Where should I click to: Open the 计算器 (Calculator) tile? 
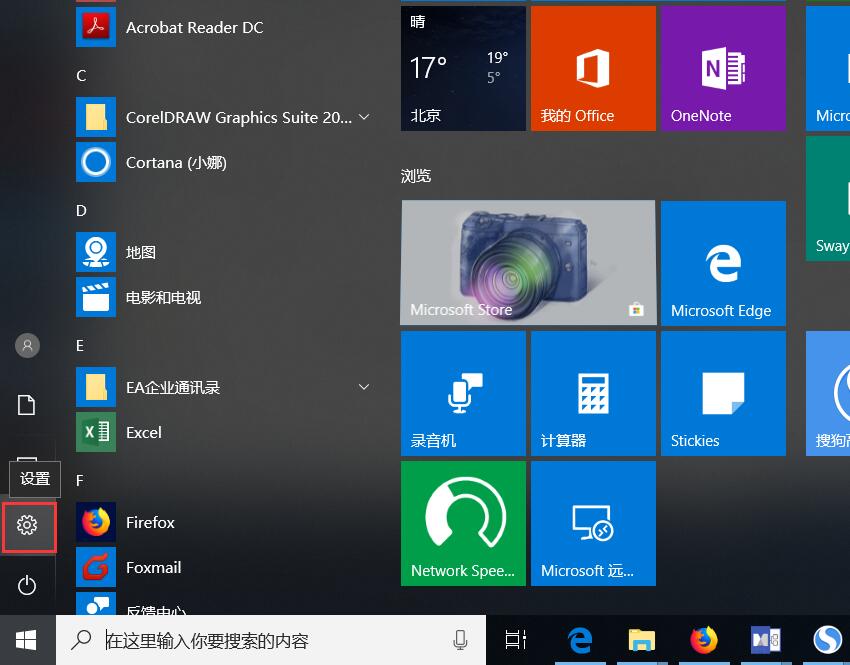[593, 393]
